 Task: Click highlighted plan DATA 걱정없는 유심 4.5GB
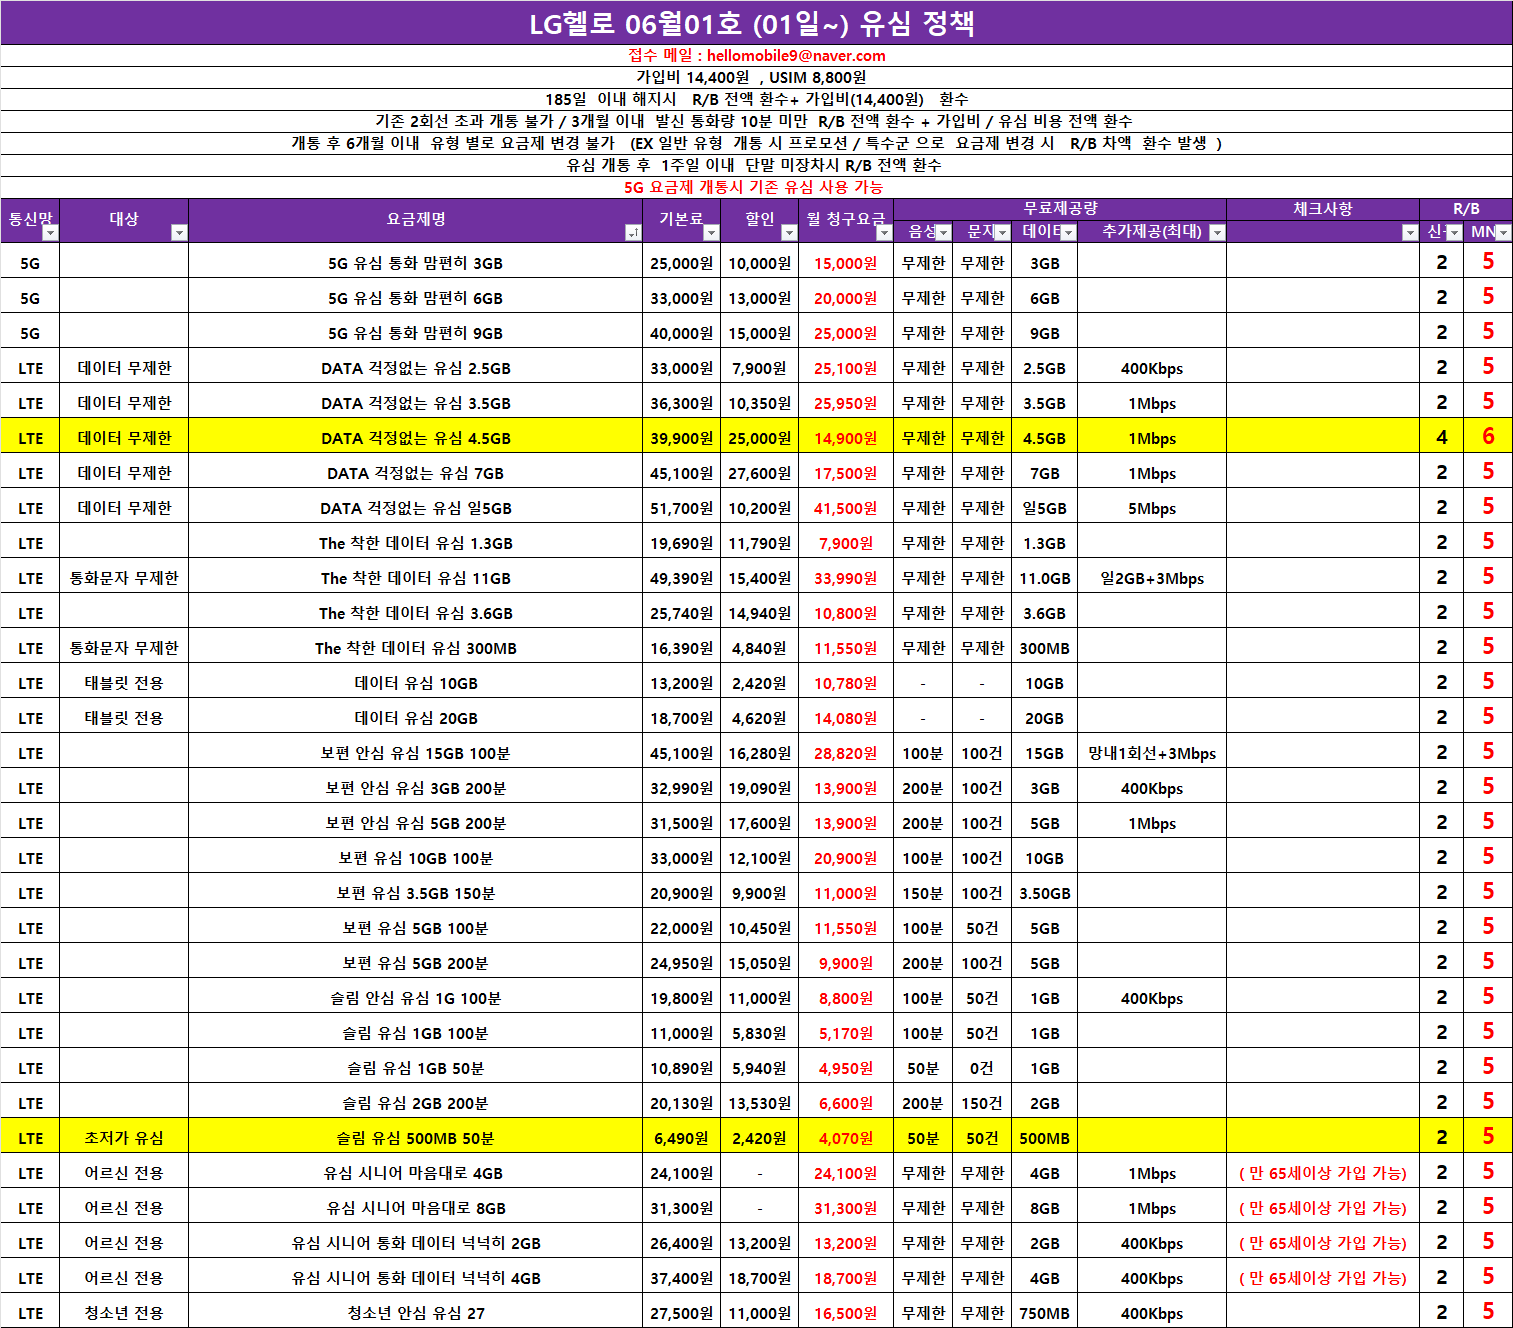(x=415, y=439)
